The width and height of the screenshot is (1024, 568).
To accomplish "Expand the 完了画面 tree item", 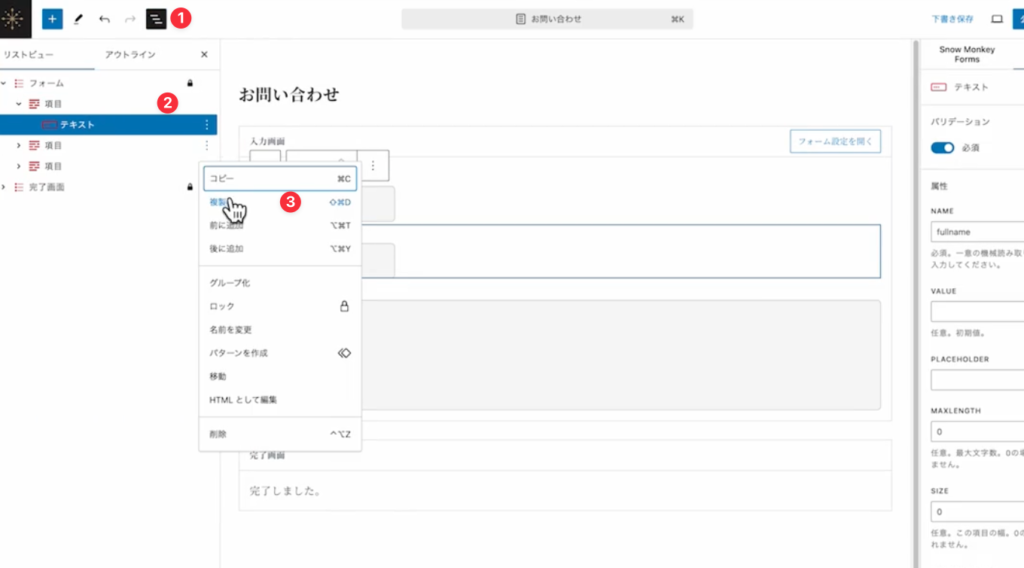I will tap(5, 187).
